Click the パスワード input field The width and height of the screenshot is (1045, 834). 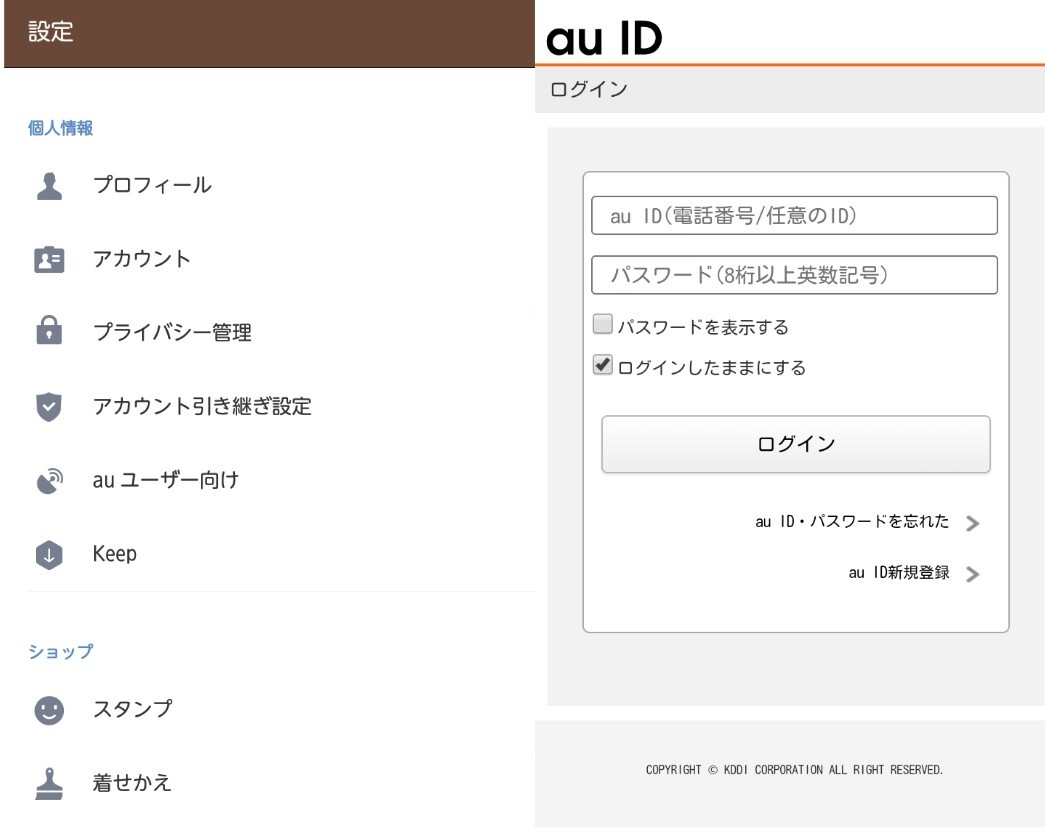794,275
